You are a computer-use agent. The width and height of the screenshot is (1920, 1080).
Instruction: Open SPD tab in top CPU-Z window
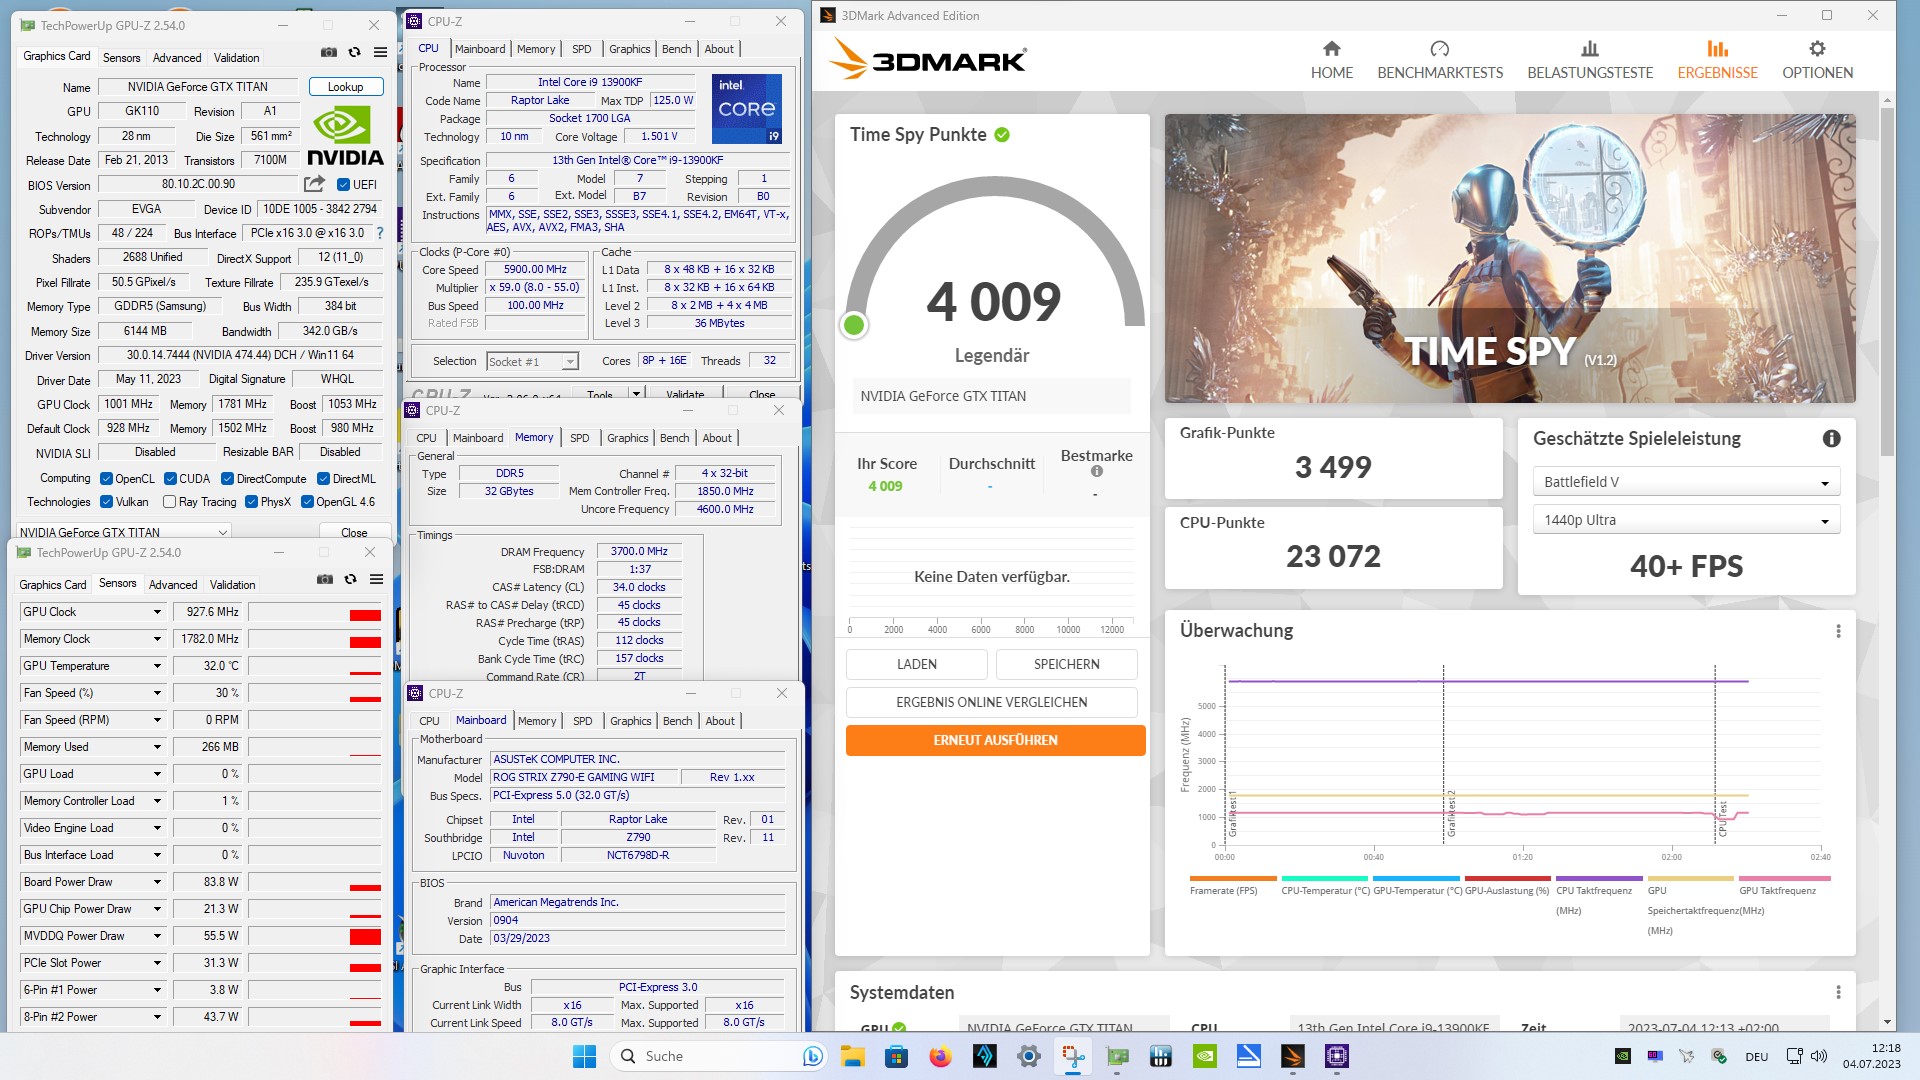coord(581,49)
